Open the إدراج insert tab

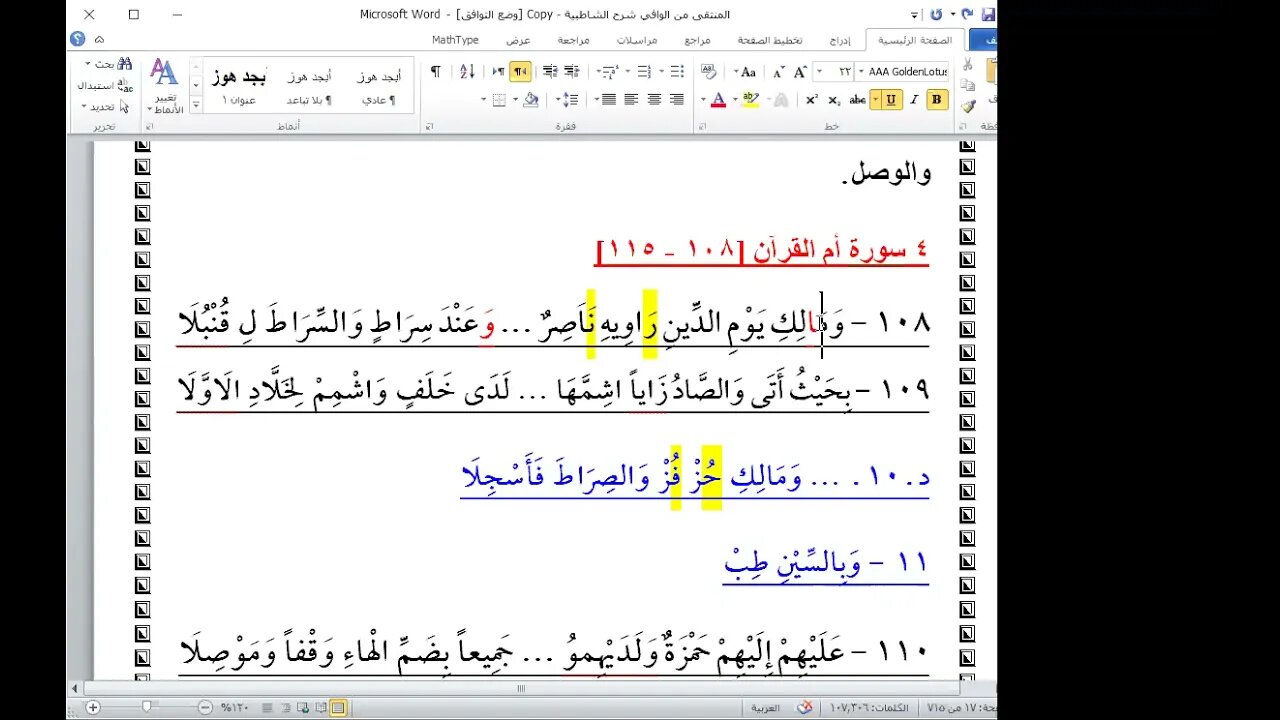point(840,41)
